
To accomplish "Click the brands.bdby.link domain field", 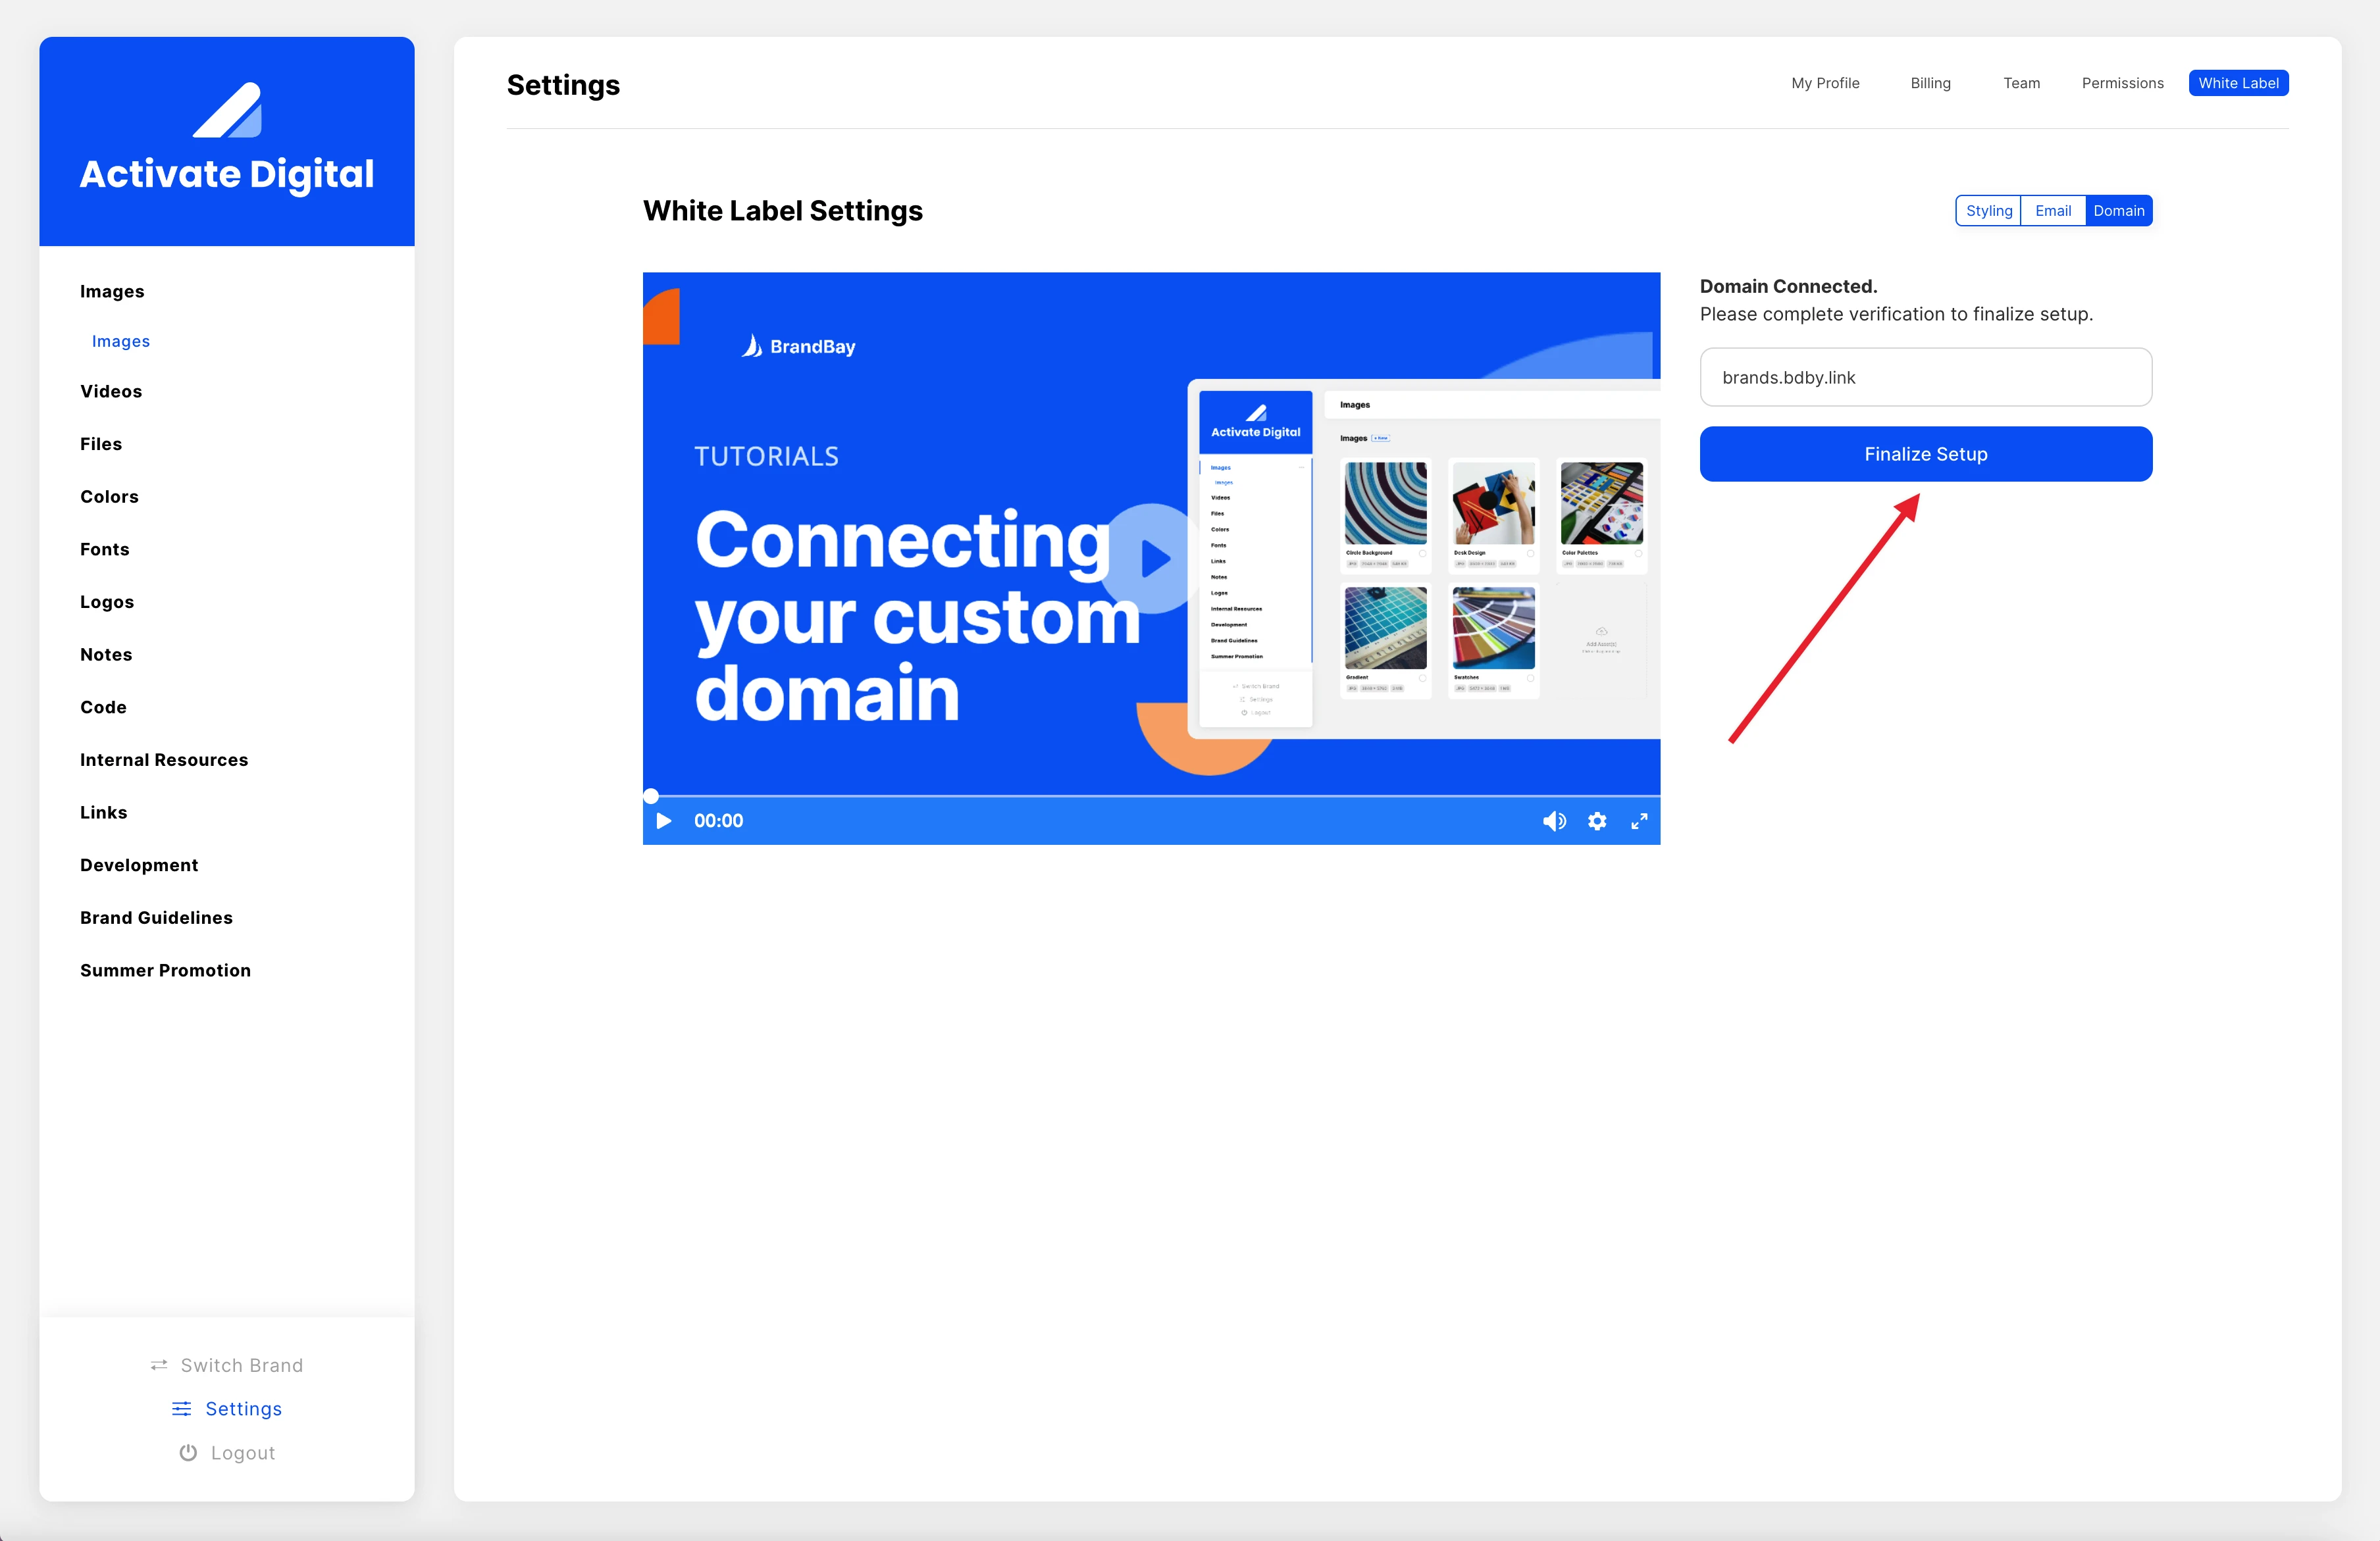I will tap(1925, 377).
